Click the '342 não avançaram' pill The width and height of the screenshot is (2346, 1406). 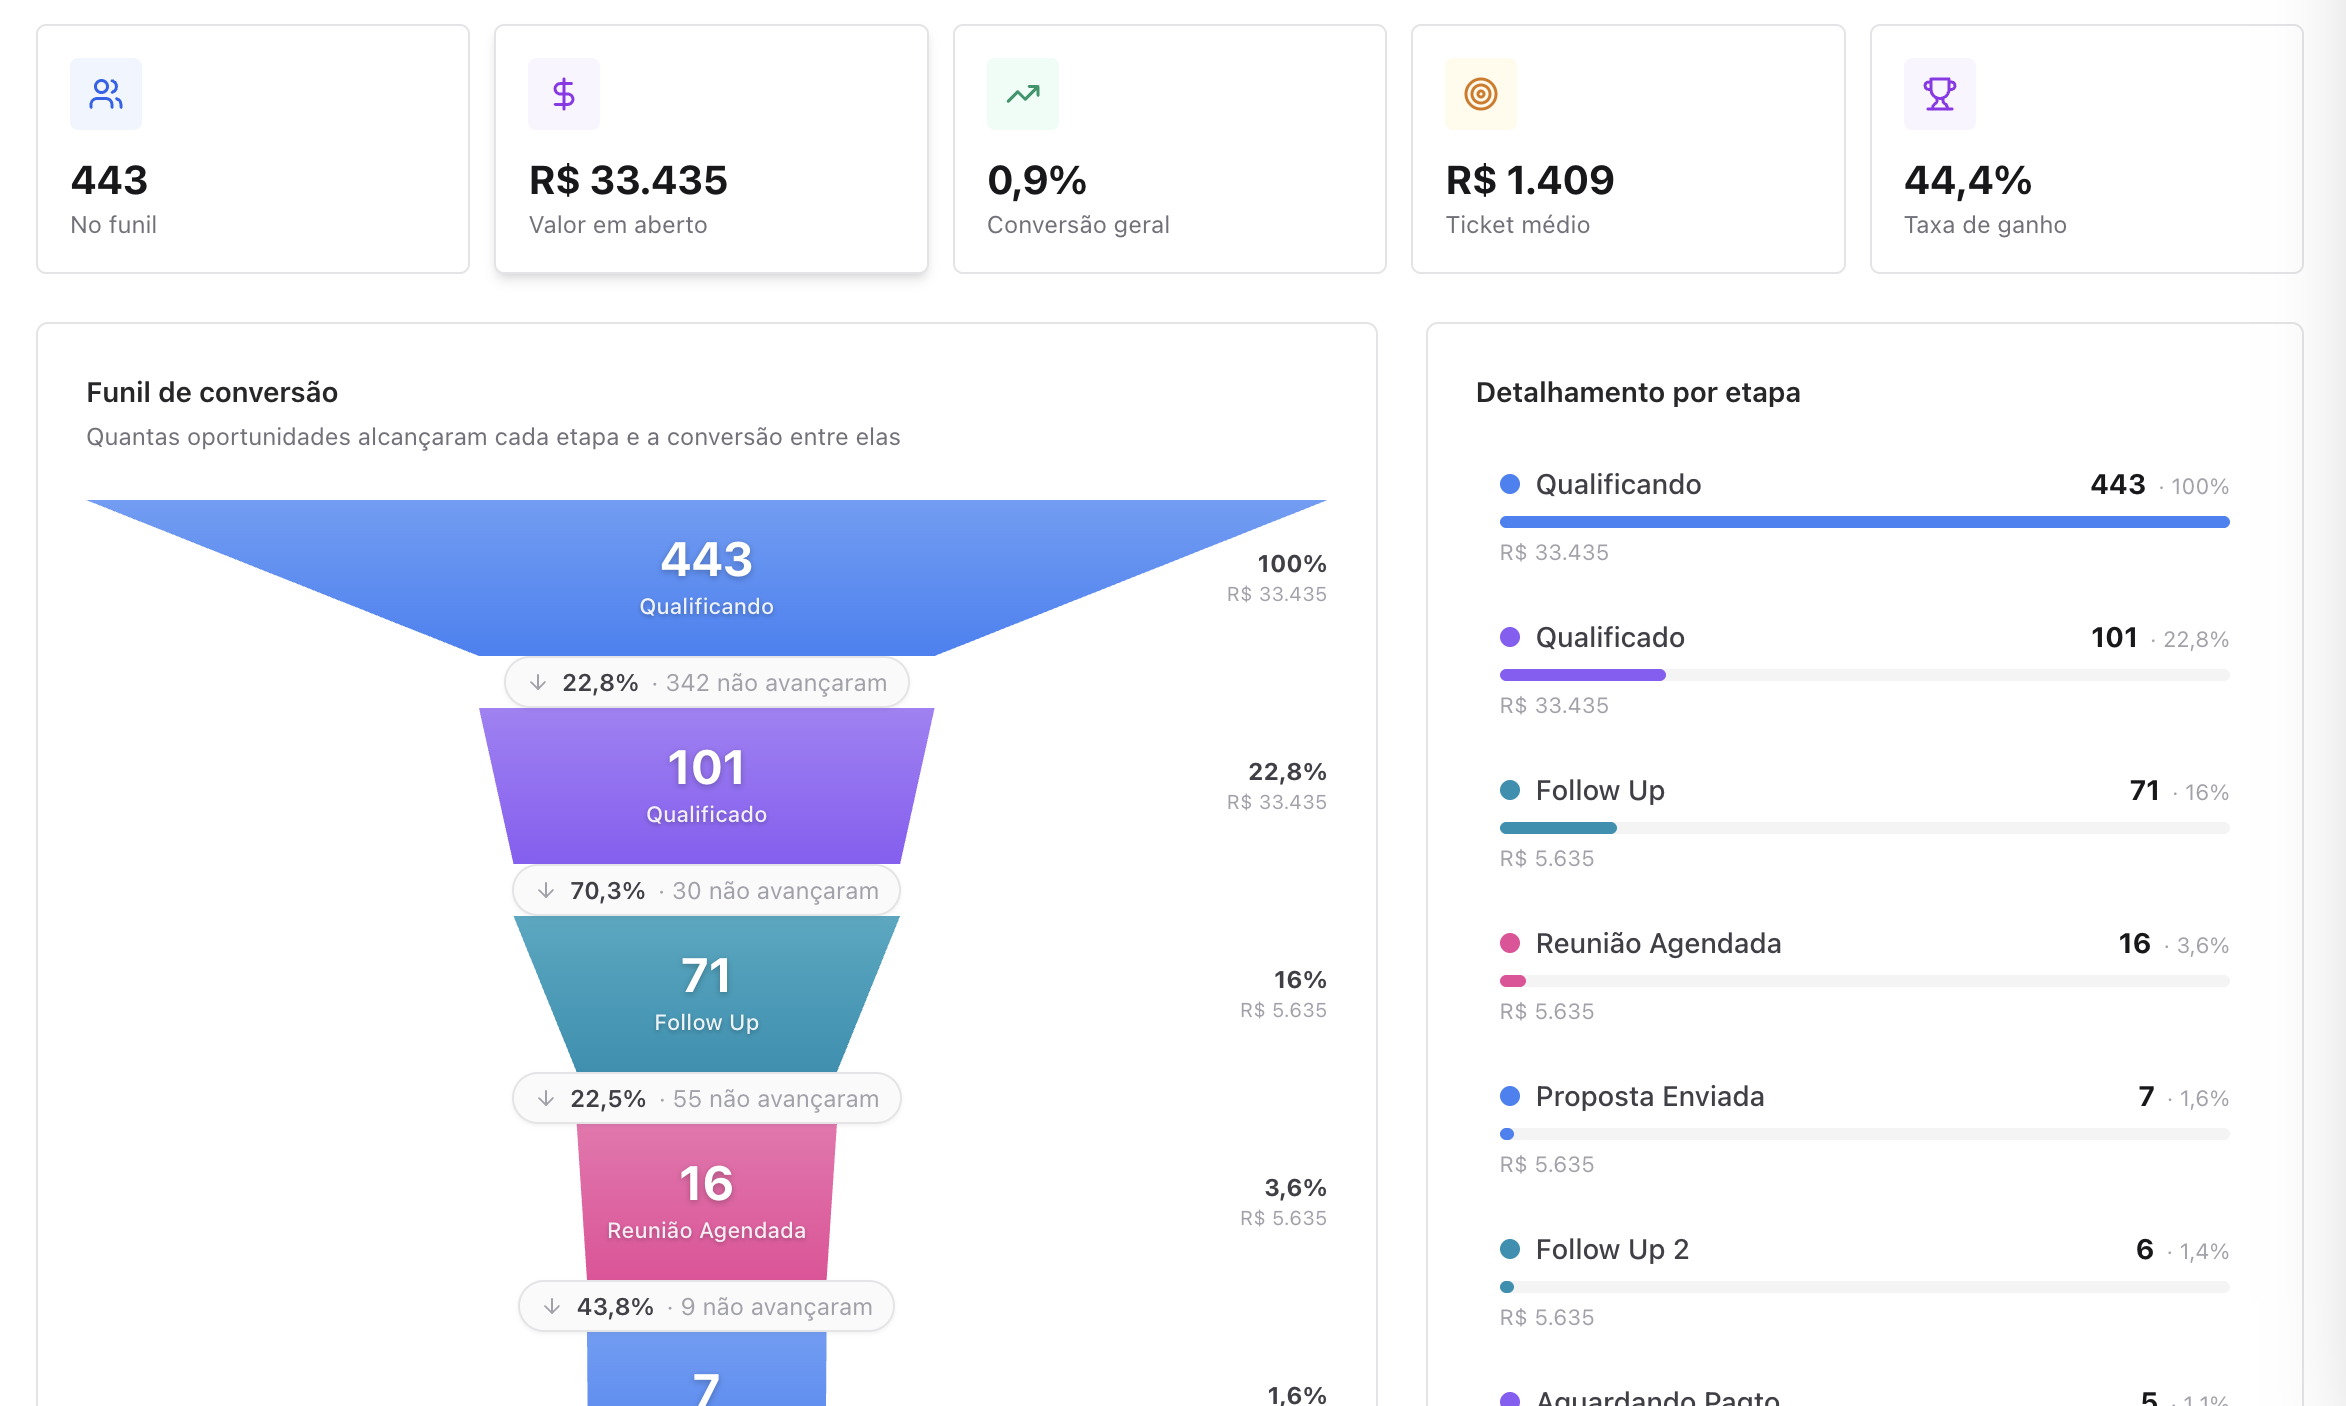707,682
